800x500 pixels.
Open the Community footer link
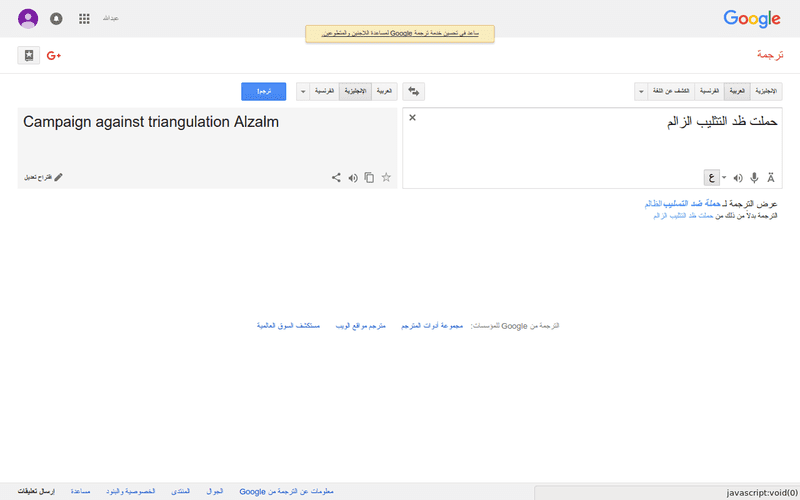(181, 492)
